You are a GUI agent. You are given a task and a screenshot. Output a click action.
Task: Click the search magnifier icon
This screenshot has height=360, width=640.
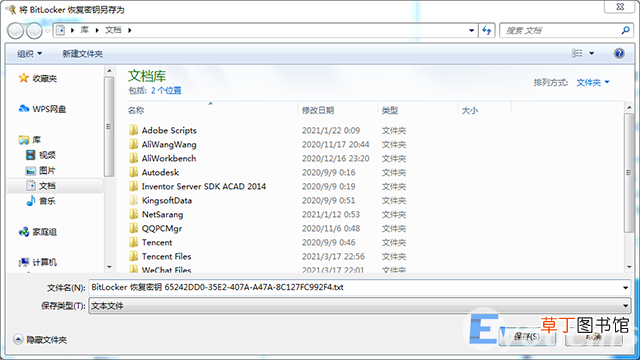(625, 30)
